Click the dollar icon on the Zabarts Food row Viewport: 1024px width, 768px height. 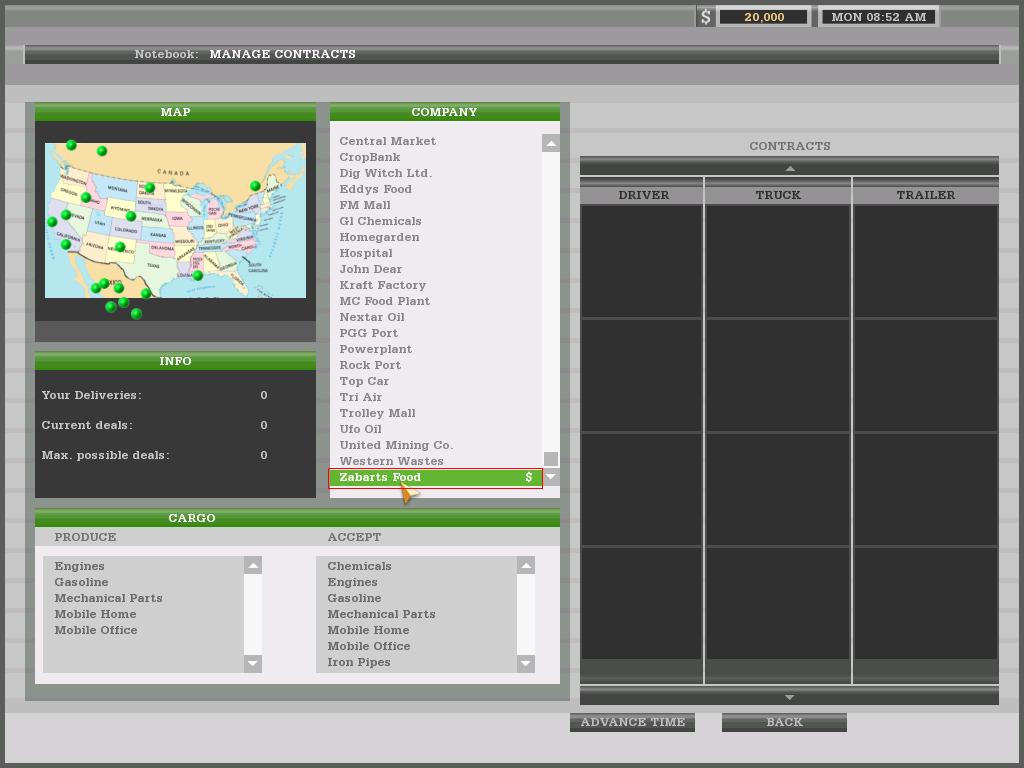[529, 477]
